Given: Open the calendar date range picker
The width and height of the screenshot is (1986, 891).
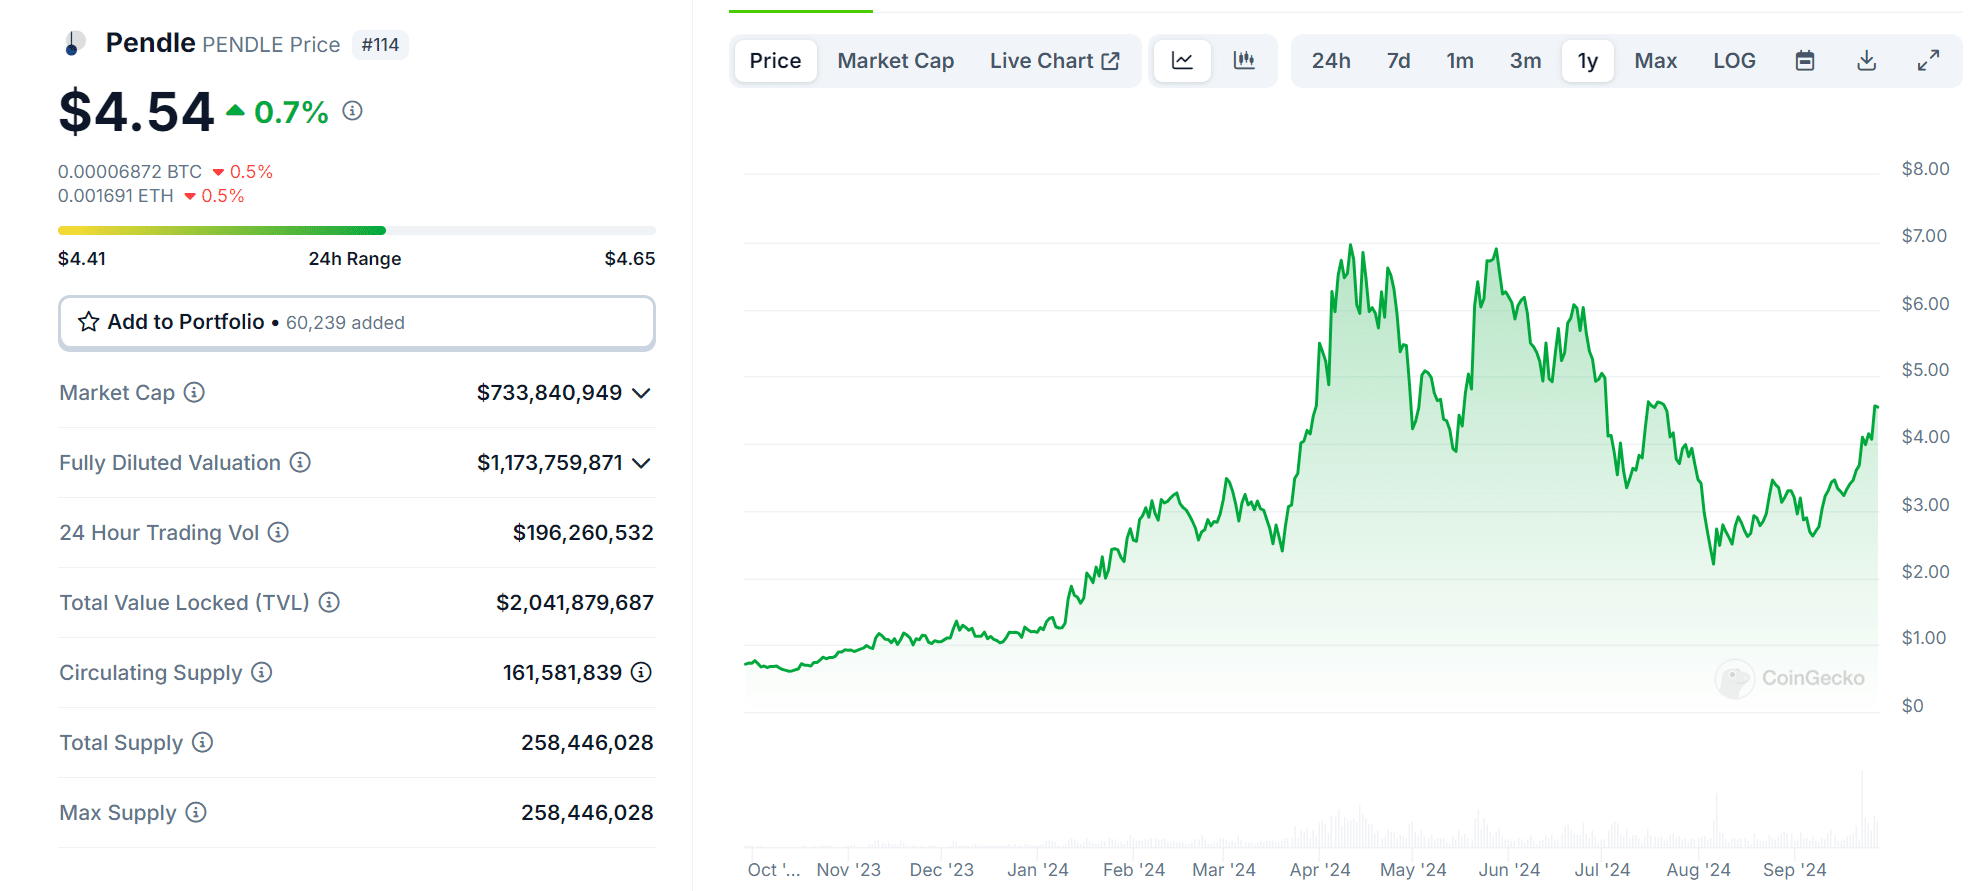Looking at the screenshot, I should point(1805,61).
